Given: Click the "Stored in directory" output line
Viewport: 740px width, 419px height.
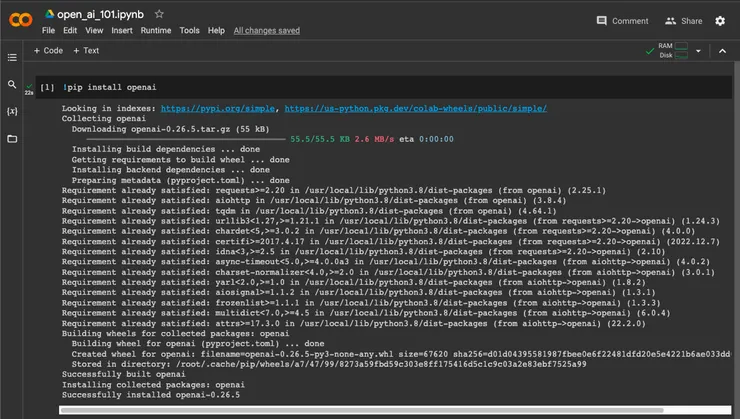Looking at the screenshot, I should tap(329, 364).
